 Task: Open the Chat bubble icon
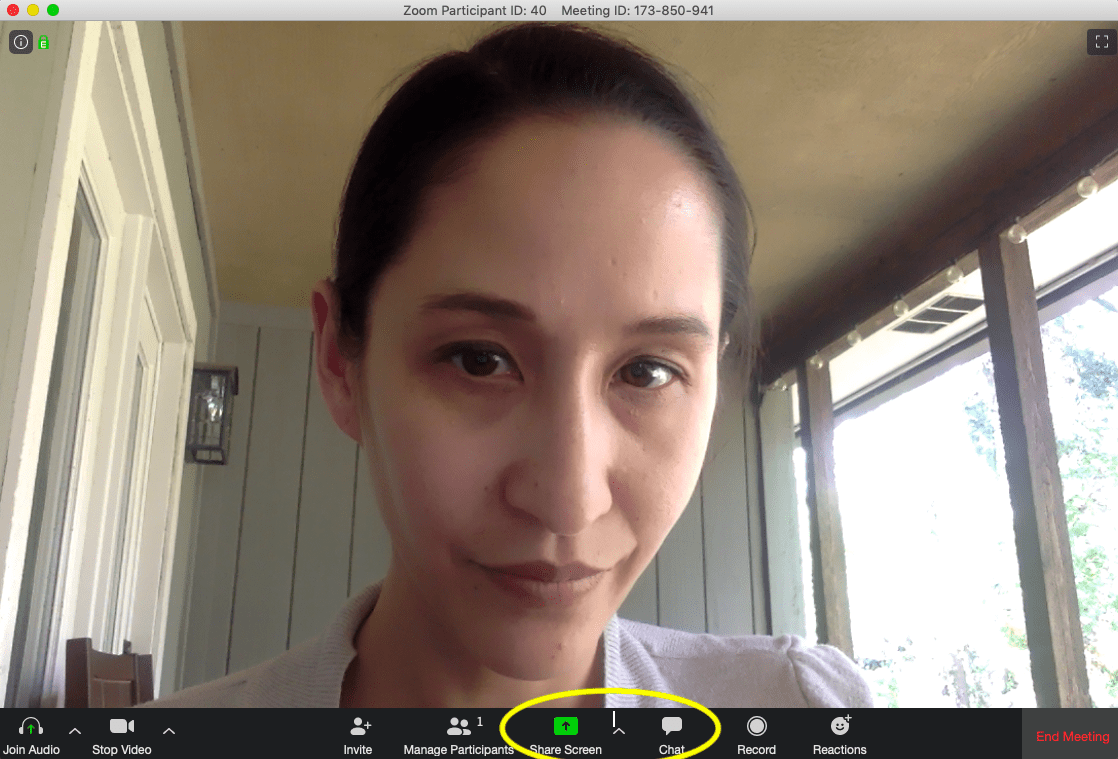[x=671, y=726]
